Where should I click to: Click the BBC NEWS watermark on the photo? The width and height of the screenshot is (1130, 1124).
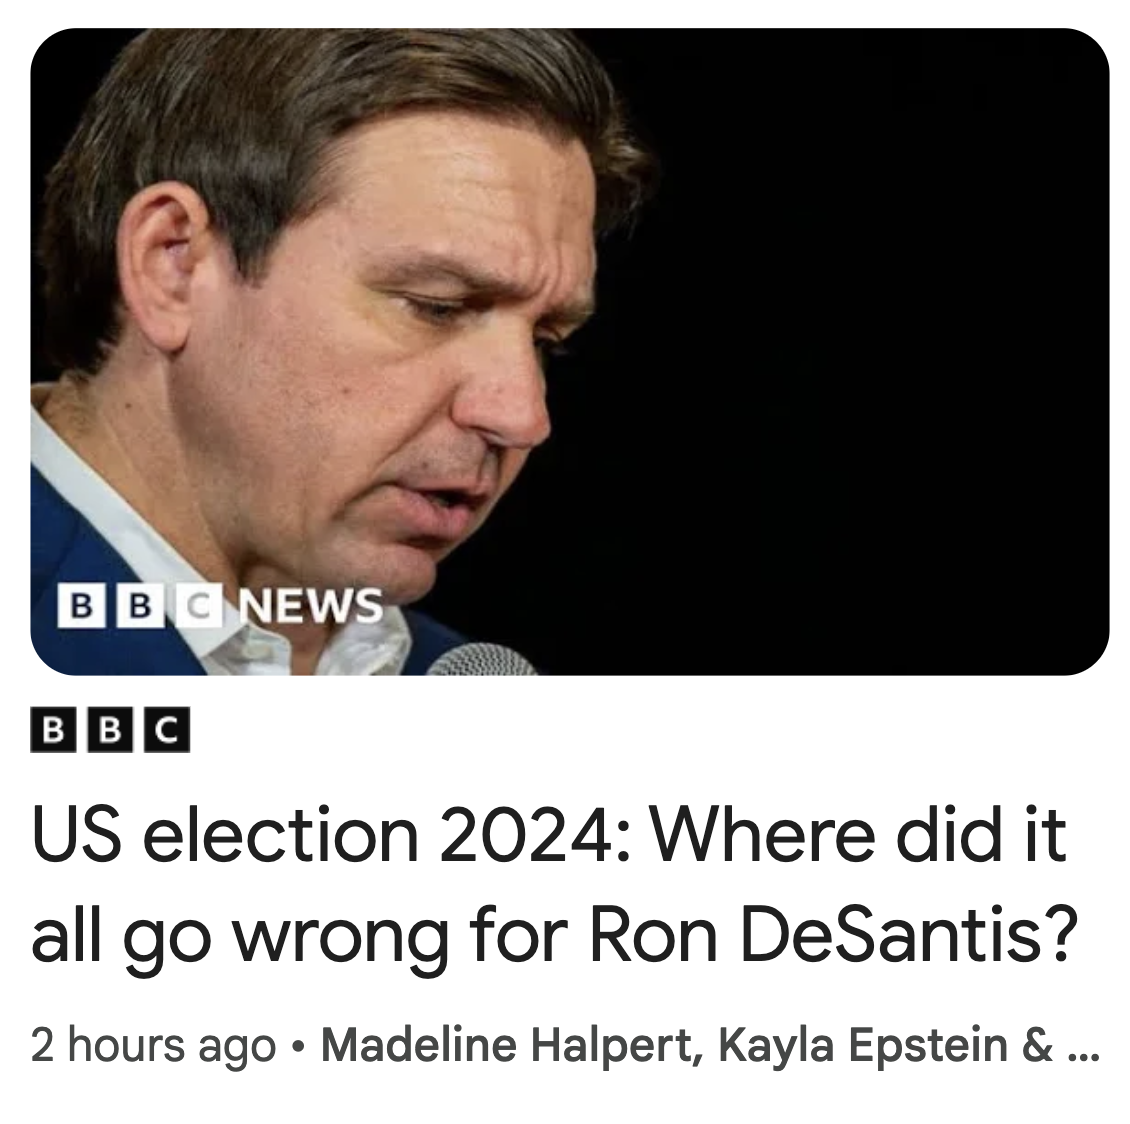point(220,605)
